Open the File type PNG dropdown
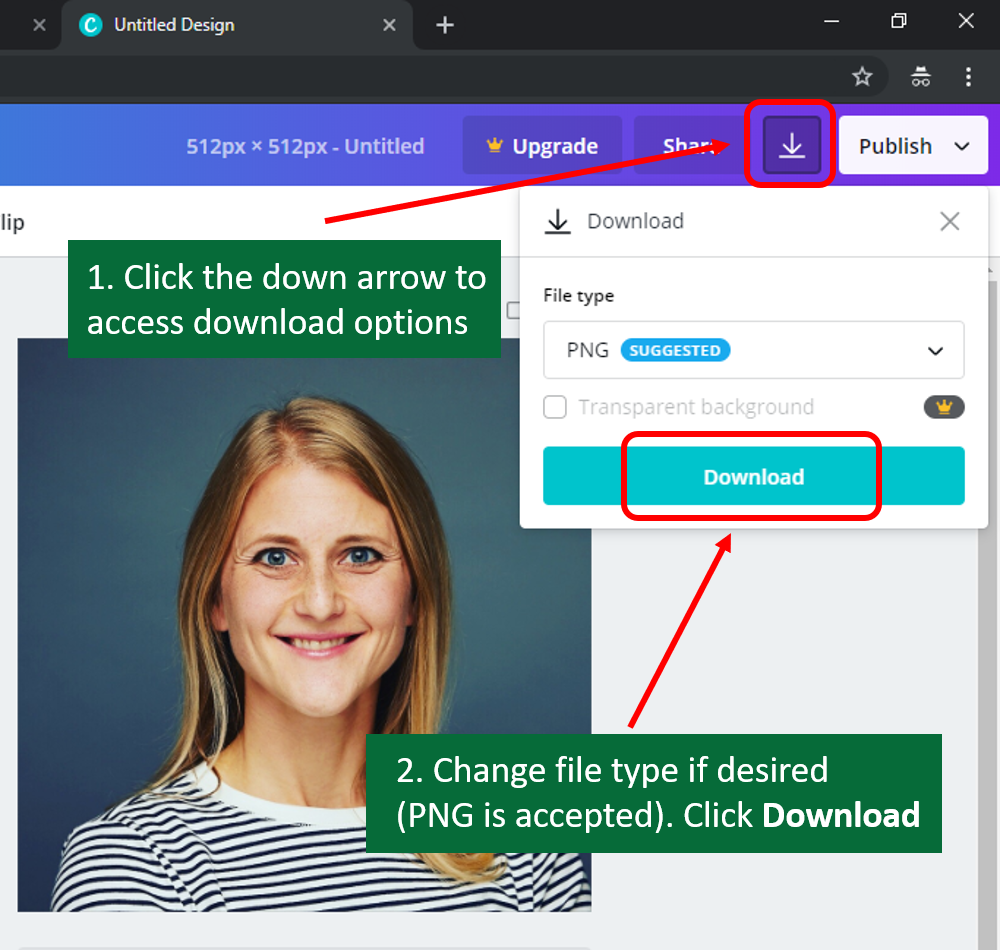1000x950 pixels. tap(753, 350)
